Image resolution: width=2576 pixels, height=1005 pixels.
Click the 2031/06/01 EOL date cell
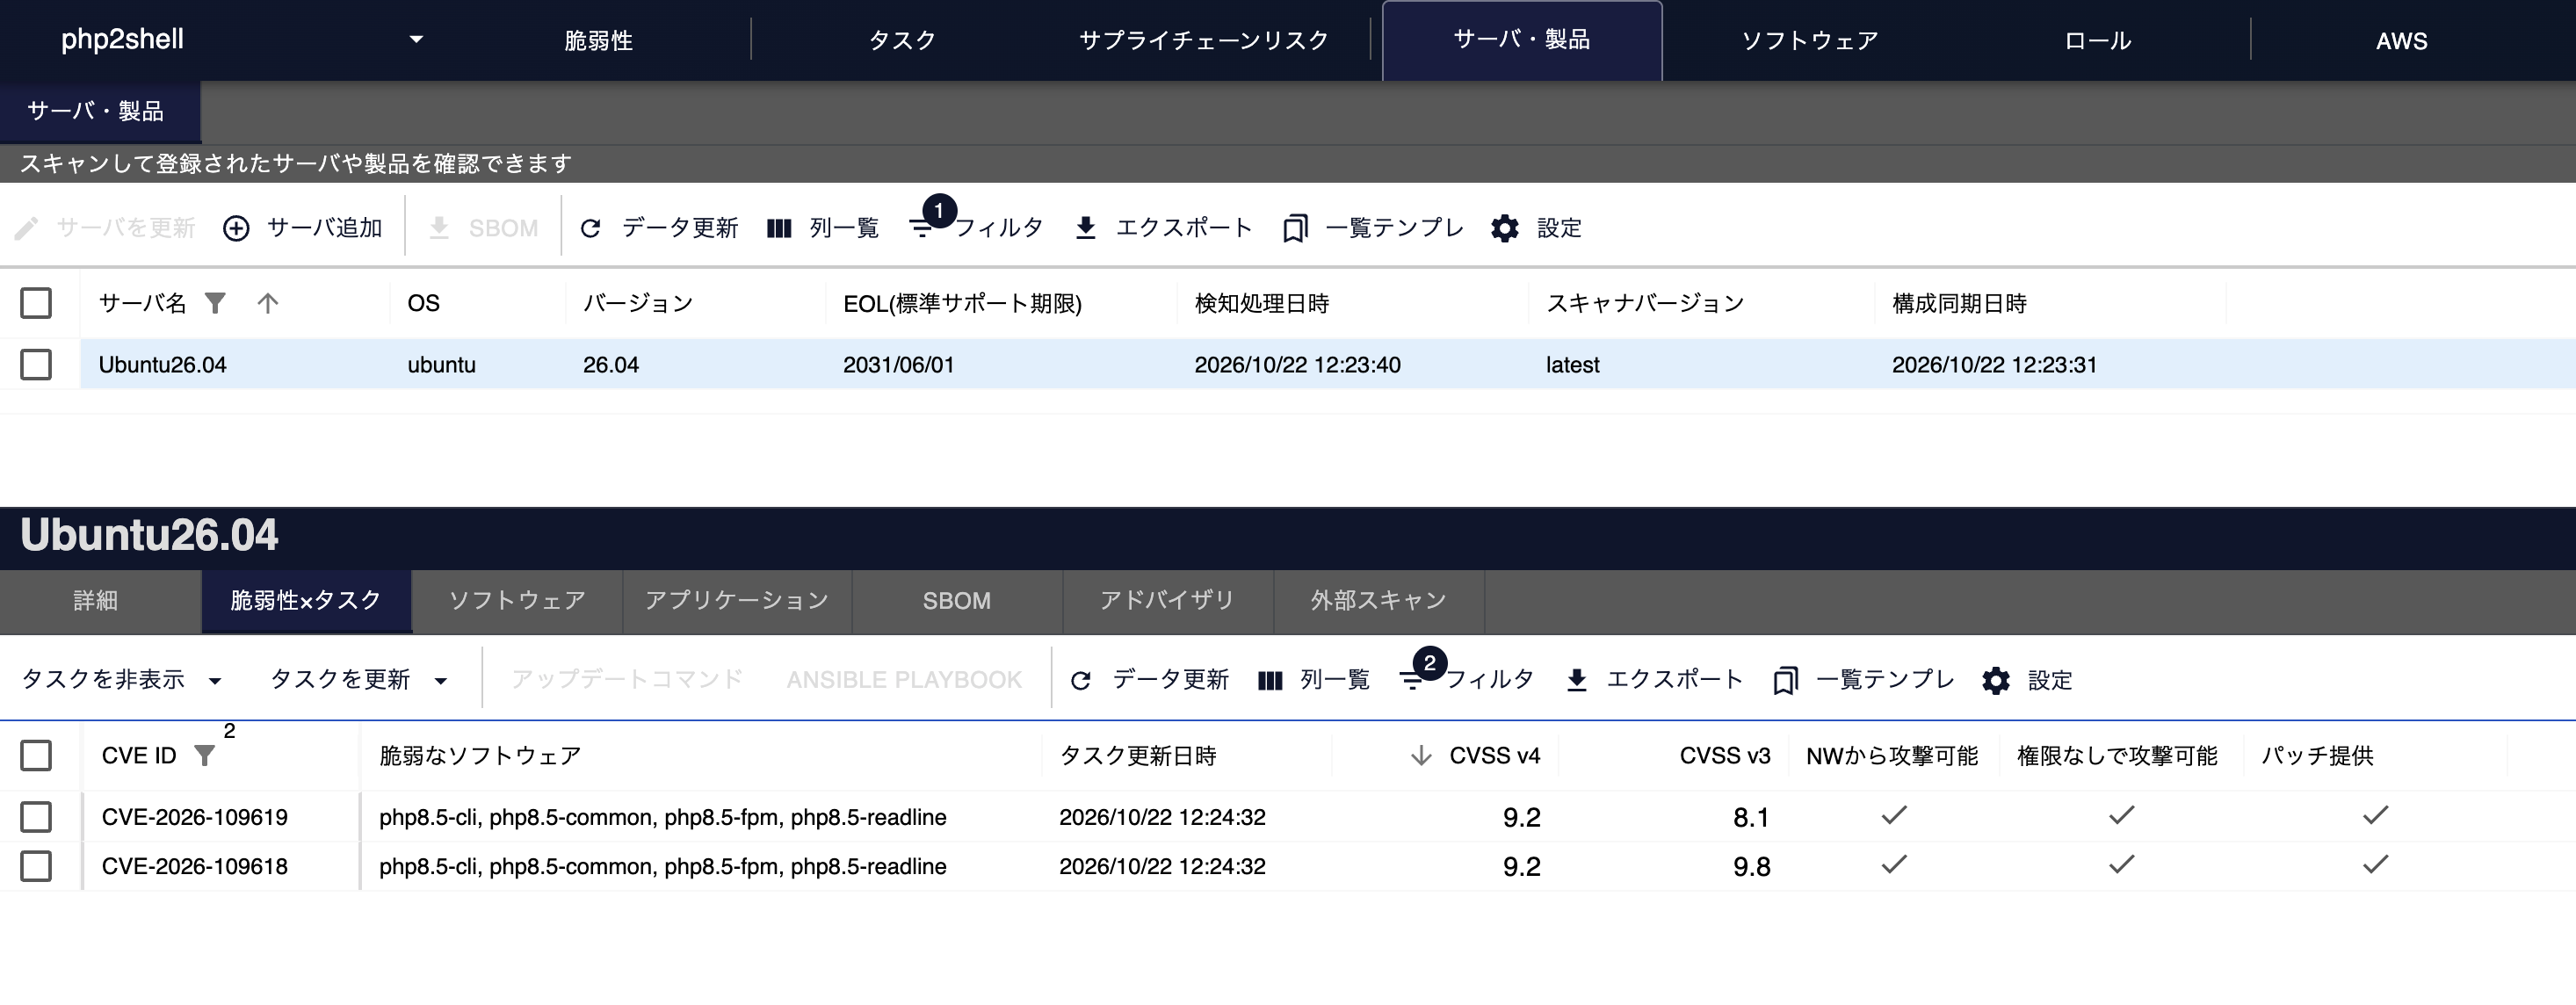point(898,365)
